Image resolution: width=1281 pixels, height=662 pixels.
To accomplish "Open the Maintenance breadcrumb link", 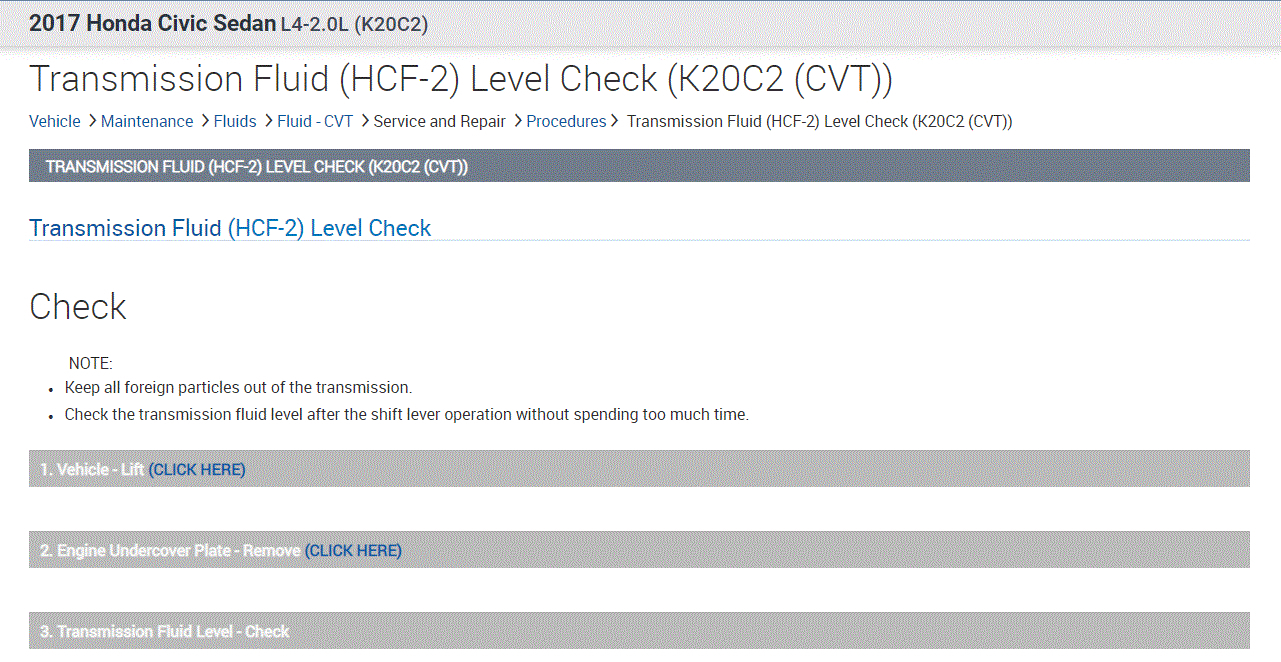I will pos(147,121).
